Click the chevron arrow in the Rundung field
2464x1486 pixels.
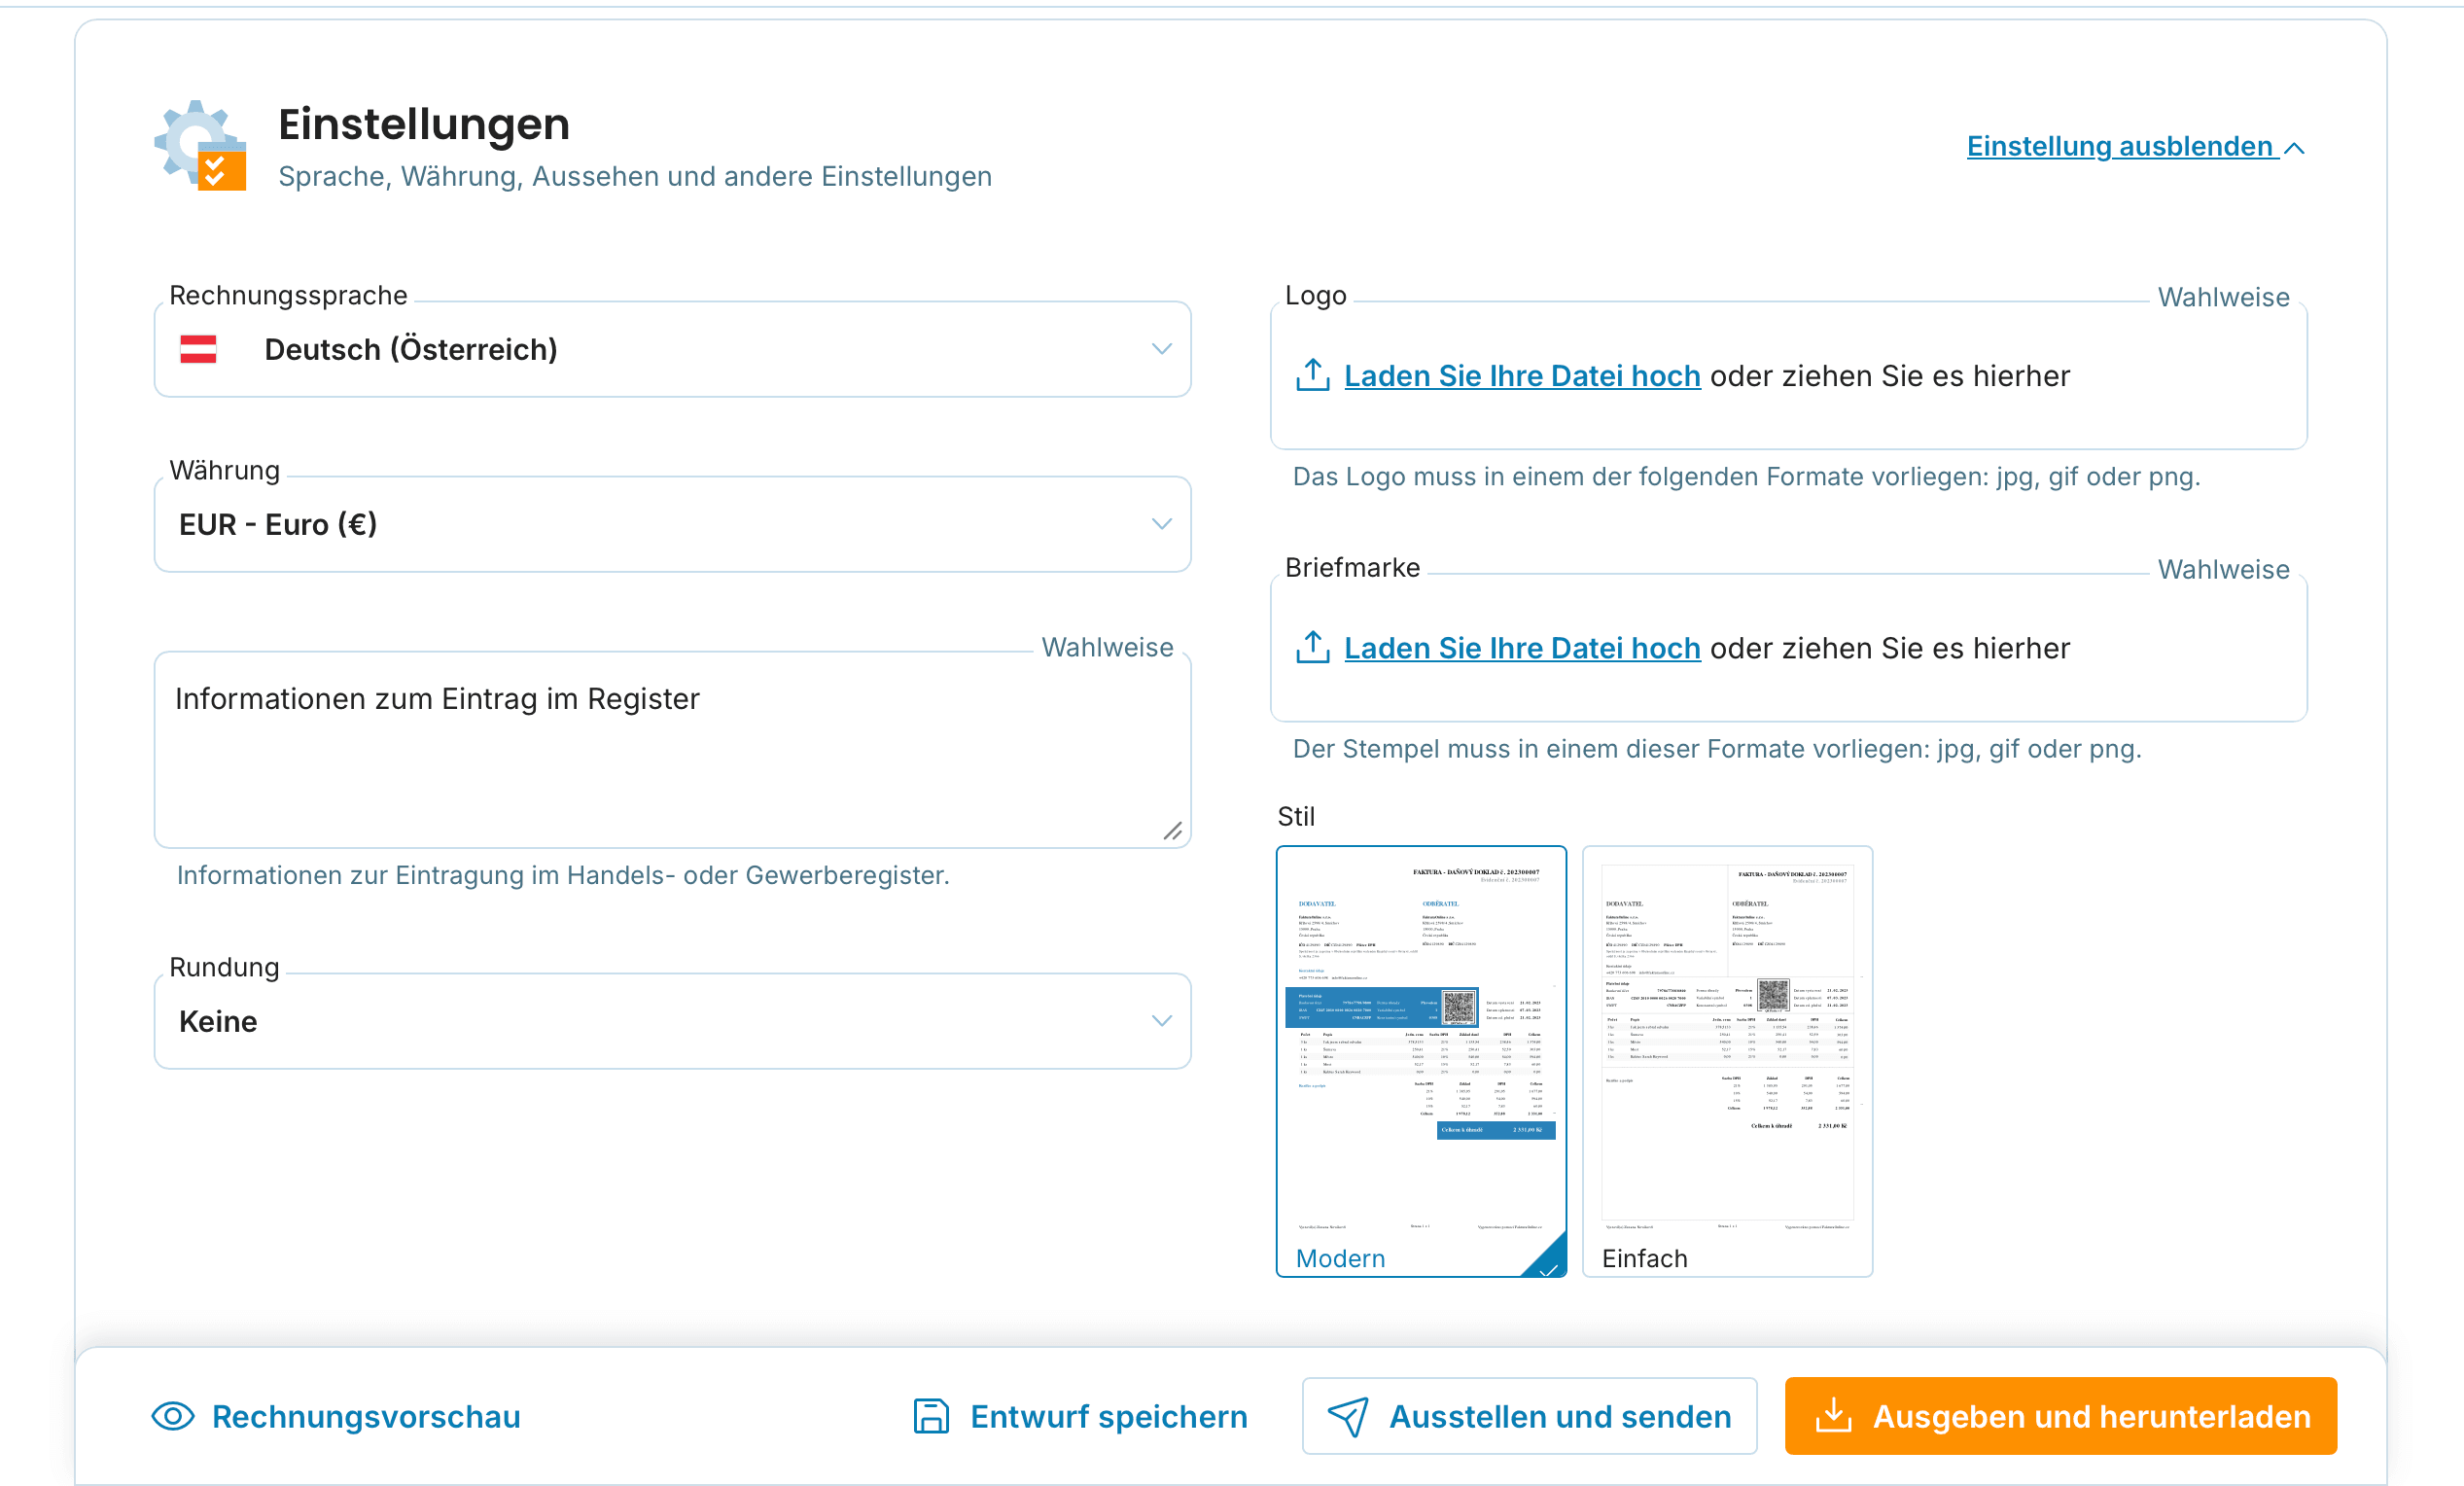(x=1161, y=1021)
